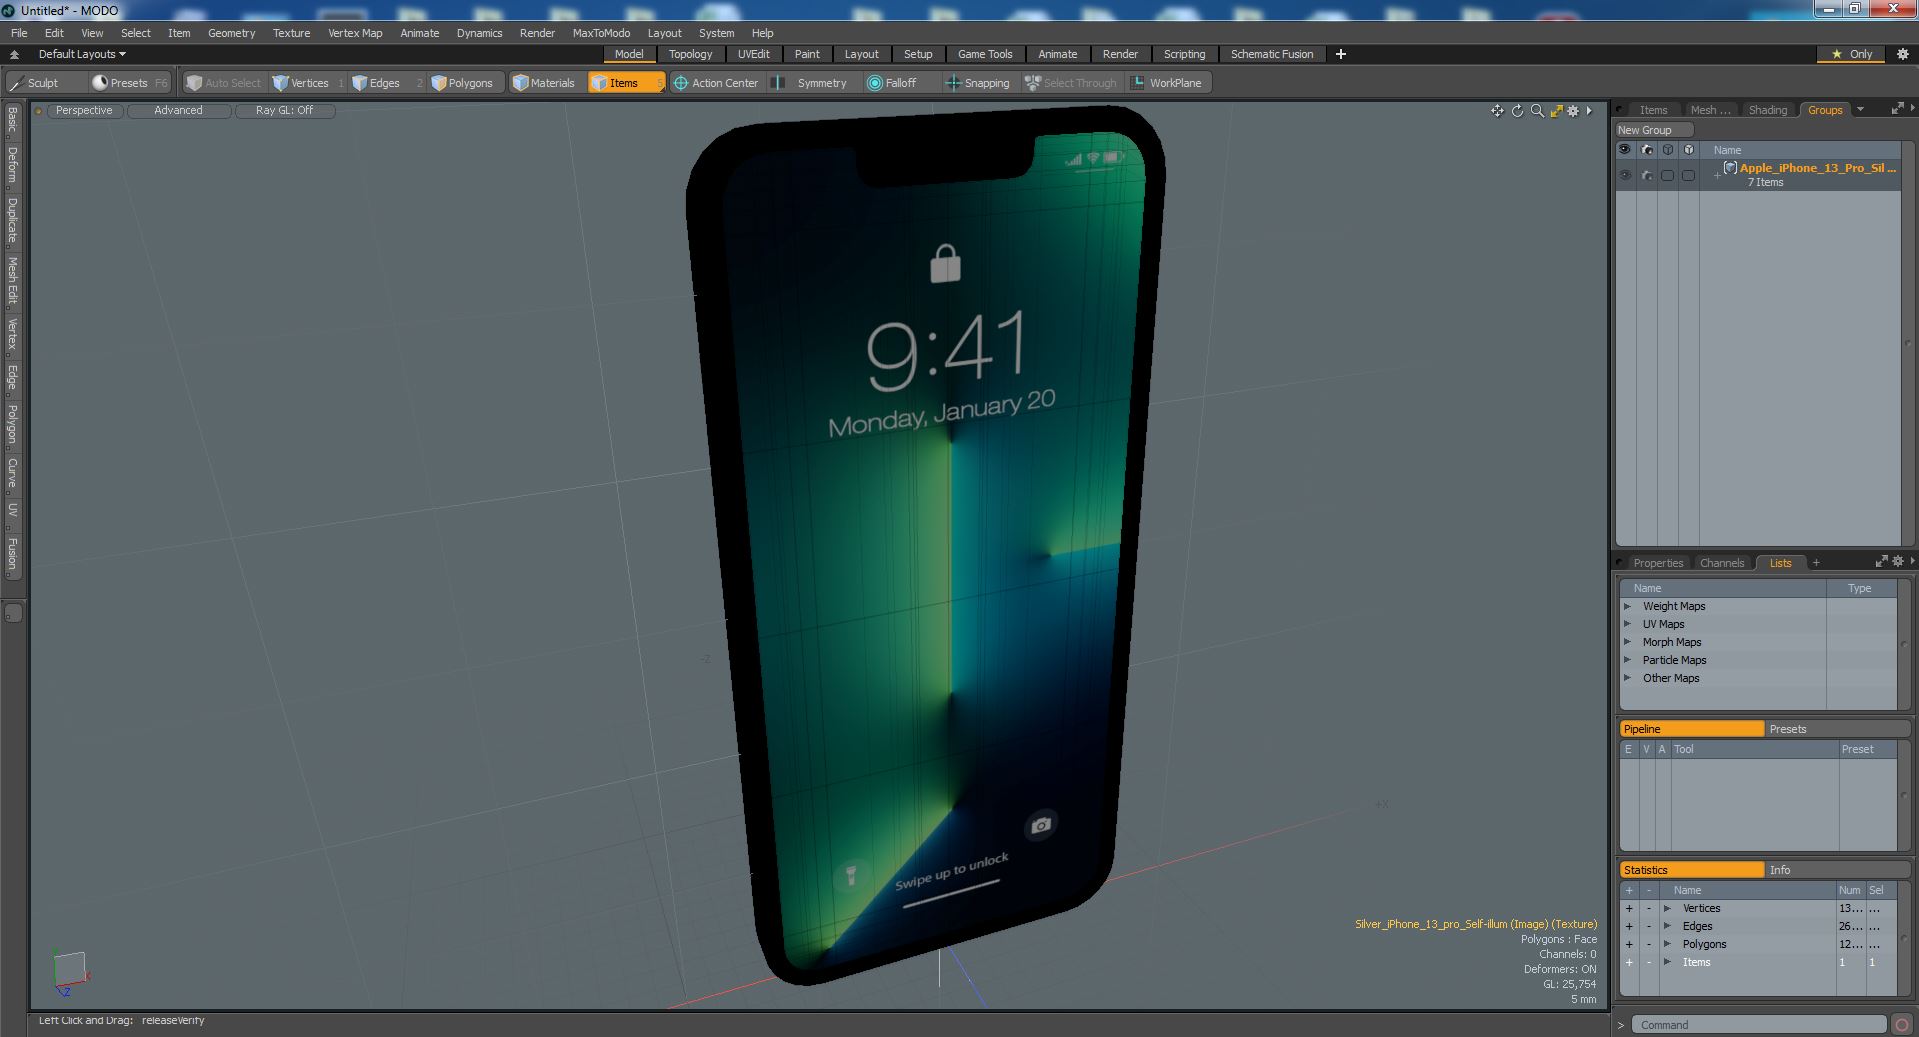Expand the Apple_iPhone_13_Pro group contents
The height and width of the screenshot is (1037, 1919).
1717,175
